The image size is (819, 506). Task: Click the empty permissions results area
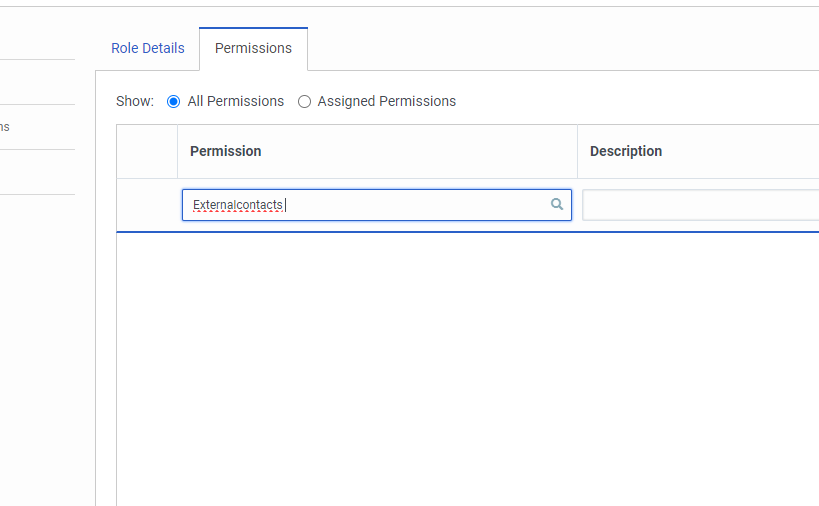(x=467, y=368)
